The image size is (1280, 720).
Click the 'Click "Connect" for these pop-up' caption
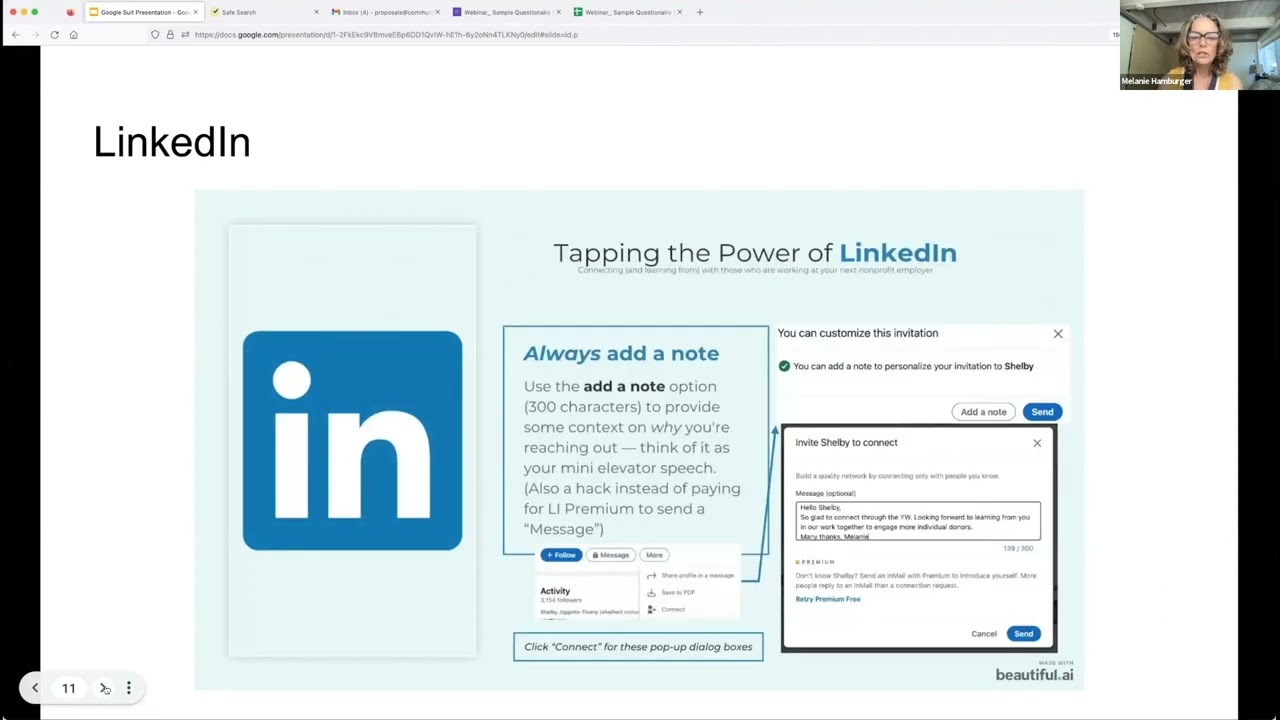[638, 647]
